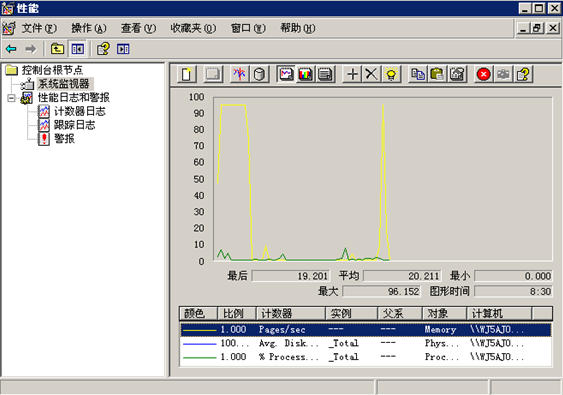Go up one level with the folder icon
563x395 pixels.
[x=57, y=49]
